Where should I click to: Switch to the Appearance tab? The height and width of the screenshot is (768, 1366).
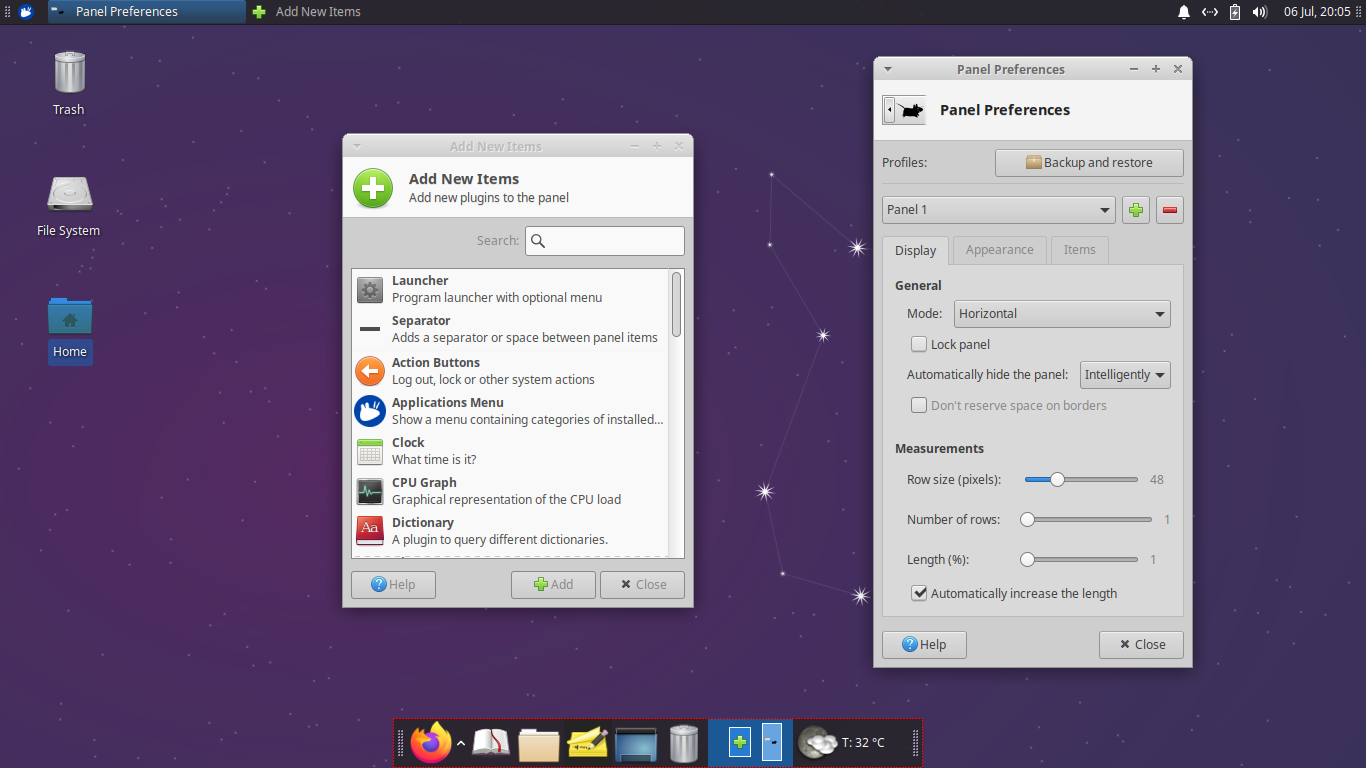(x=999, y=250)
